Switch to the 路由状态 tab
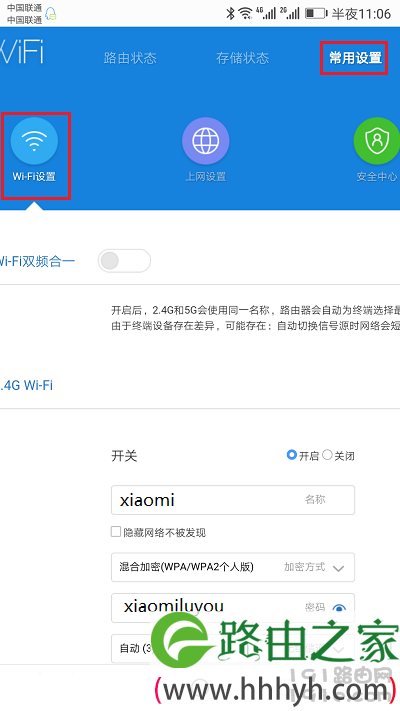Viewport: 400px width, 711px height. point(130,58)
